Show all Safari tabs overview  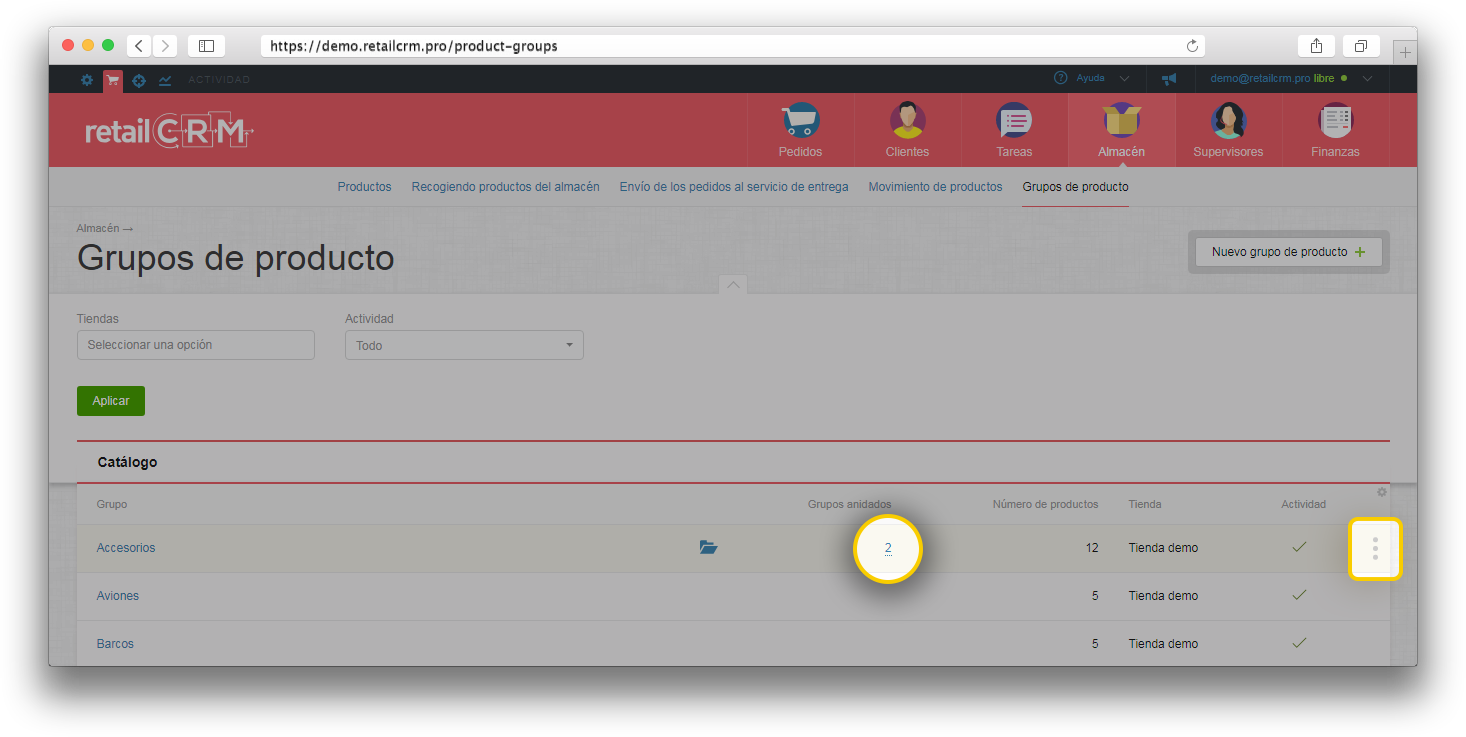(1361, 46)
